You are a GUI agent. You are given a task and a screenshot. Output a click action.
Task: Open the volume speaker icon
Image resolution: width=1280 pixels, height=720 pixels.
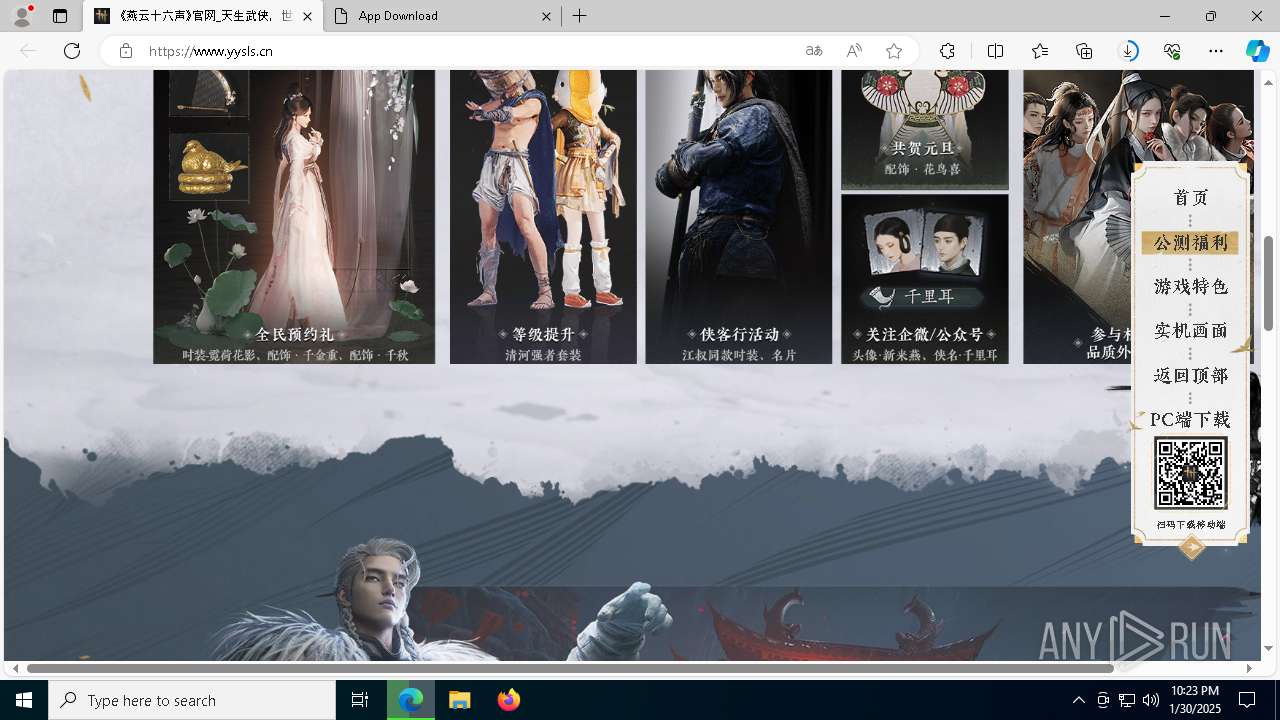(1151, 700)
